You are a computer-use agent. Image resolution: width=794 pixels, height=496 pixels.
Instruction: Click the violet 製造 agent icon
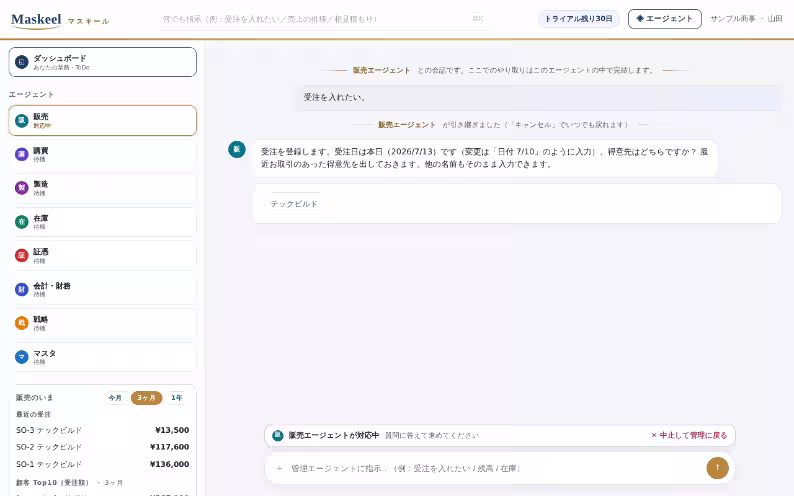pyautogui.click(x=21, y=188)
